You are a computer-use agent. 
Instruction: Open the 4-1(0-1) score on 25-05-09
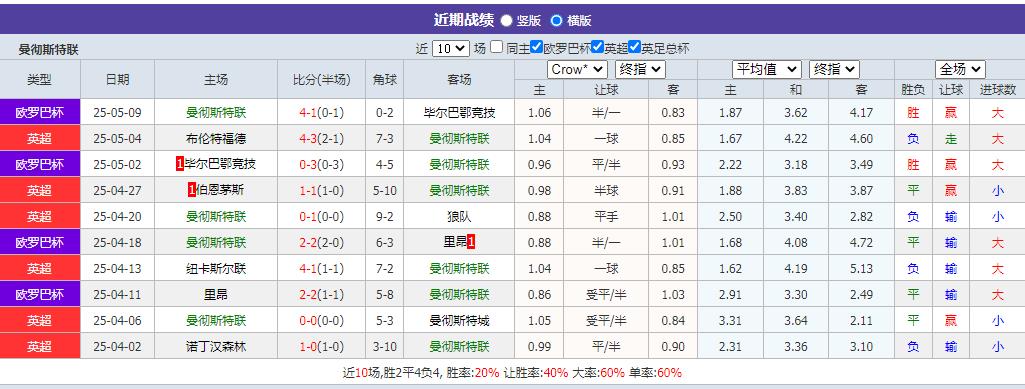pos(322,112)
